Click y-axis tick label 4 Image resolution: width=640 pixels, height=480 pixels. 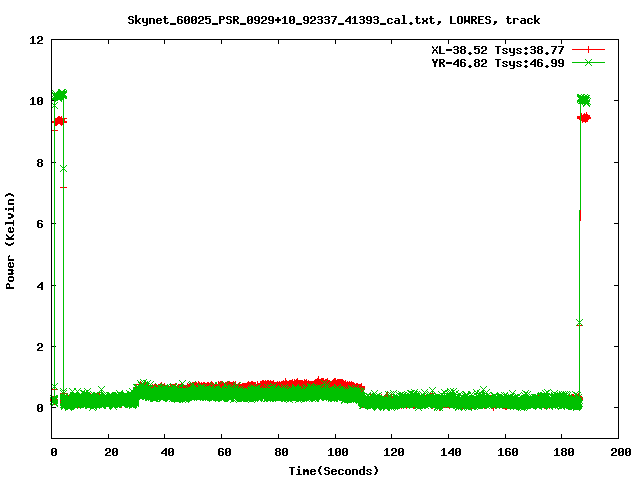(40, 286)
